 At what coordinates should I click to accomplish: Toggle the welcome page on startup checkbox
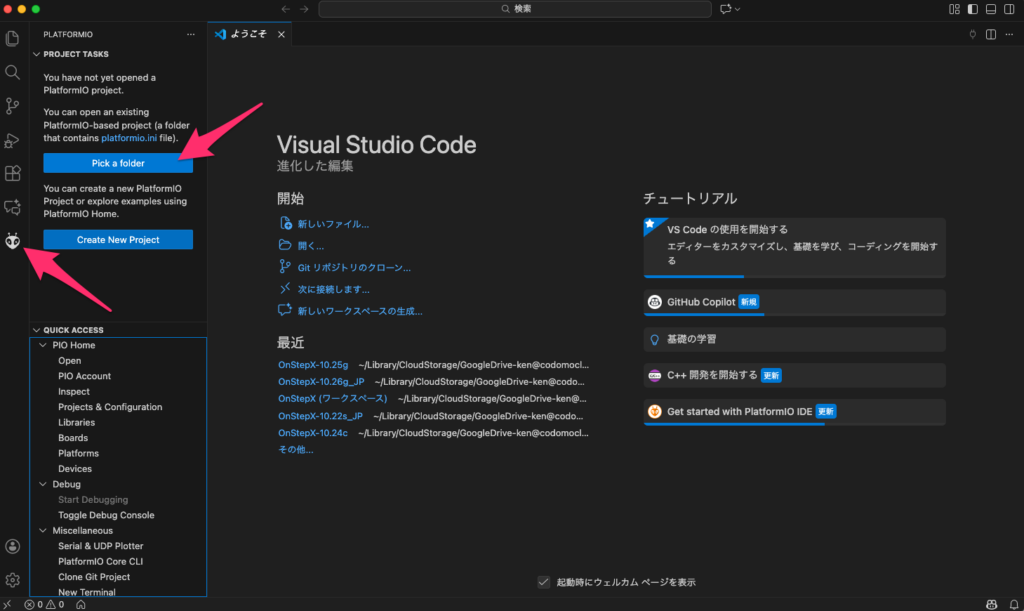pos(544,582)
